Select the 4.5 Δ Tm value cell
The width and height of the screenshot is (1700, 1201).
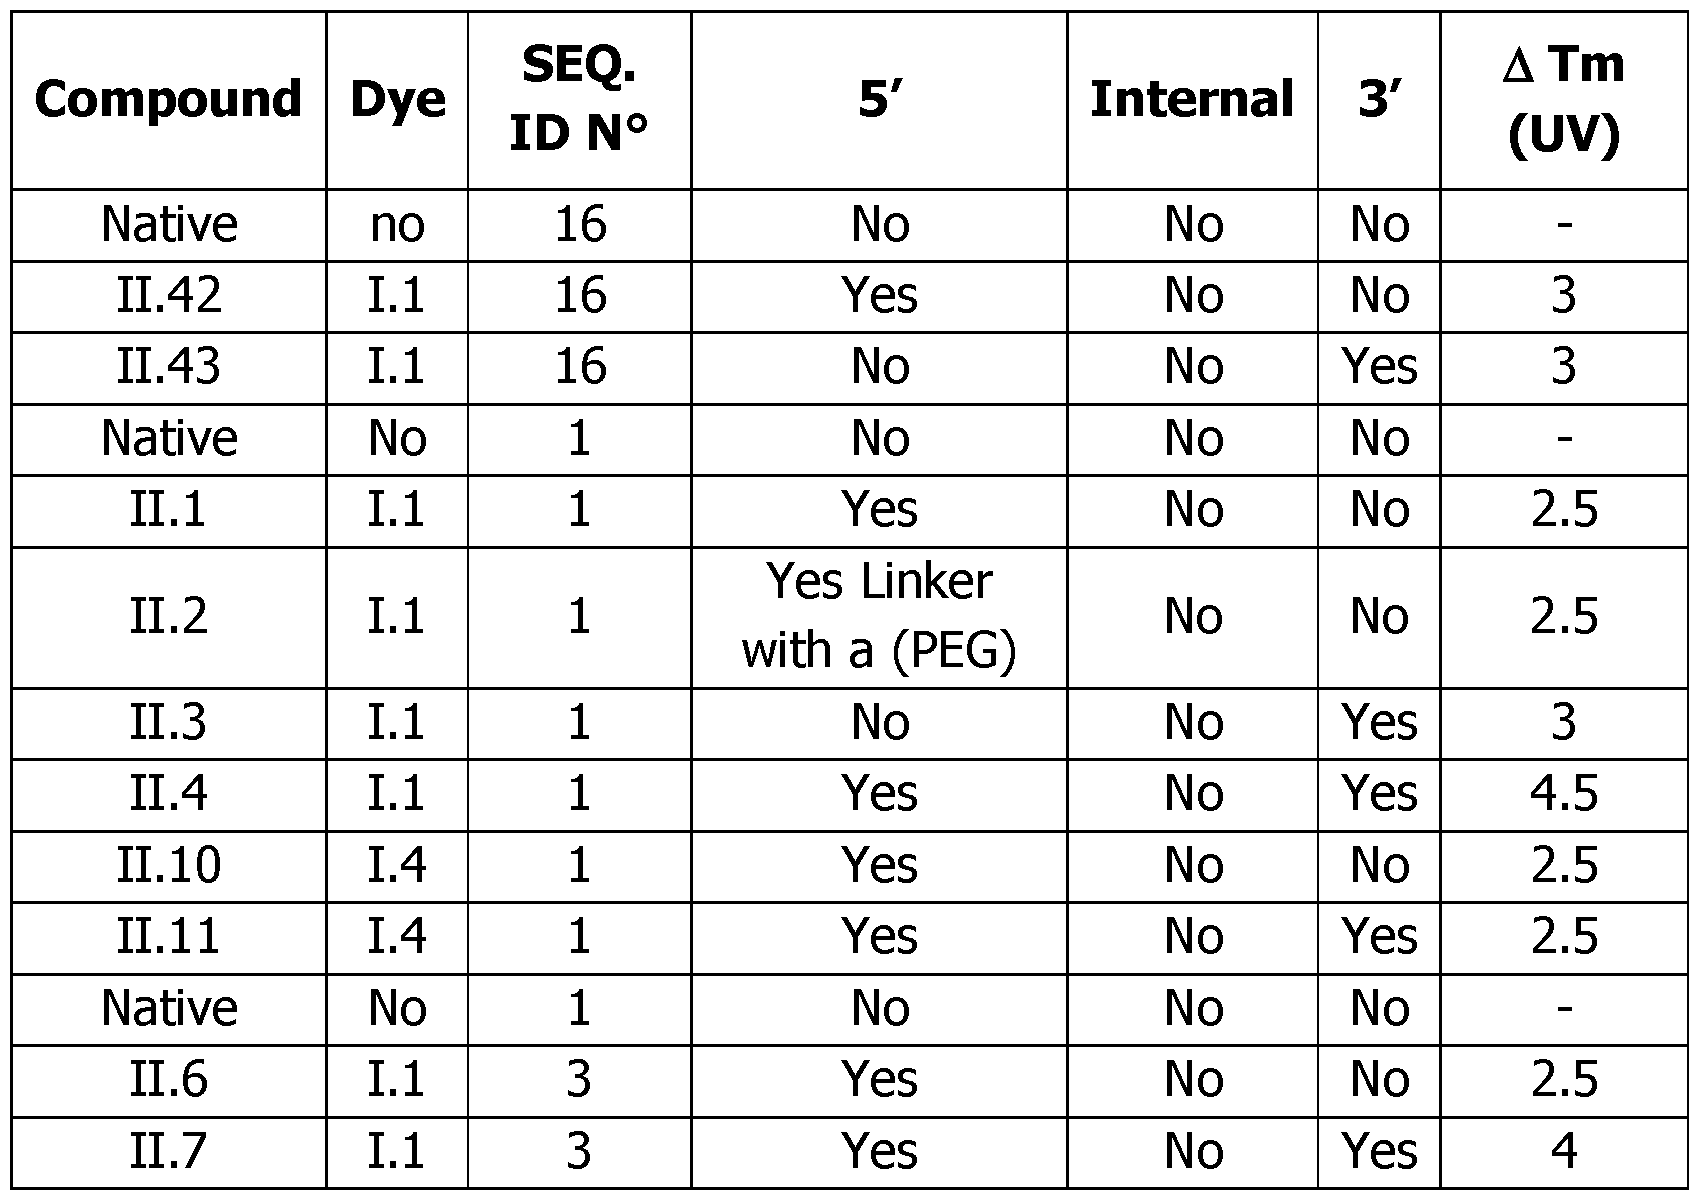coord(1563,793)
